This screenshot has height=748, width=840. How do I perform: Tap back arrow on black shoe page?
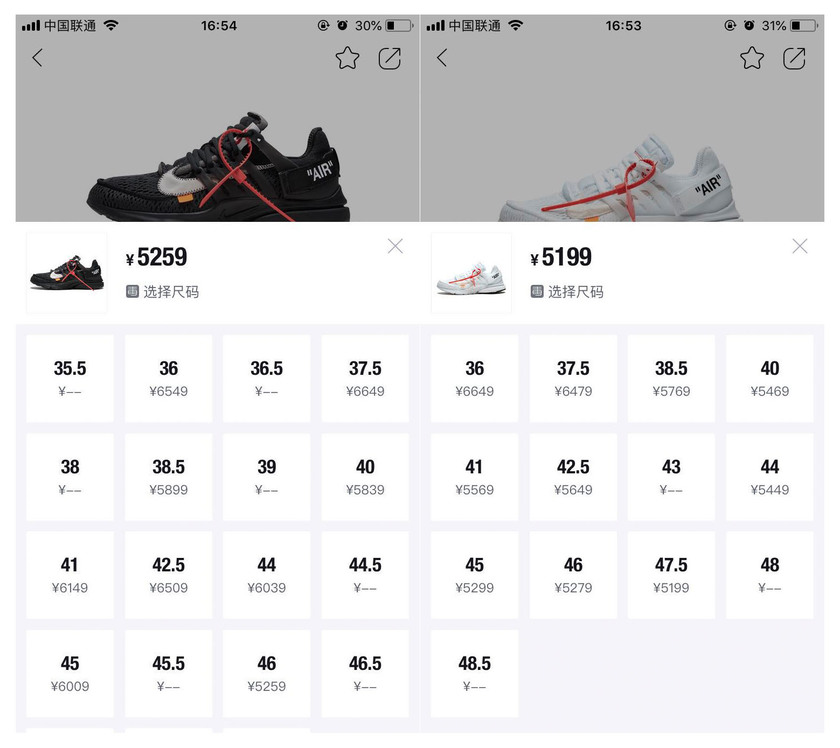click(37, 58)
